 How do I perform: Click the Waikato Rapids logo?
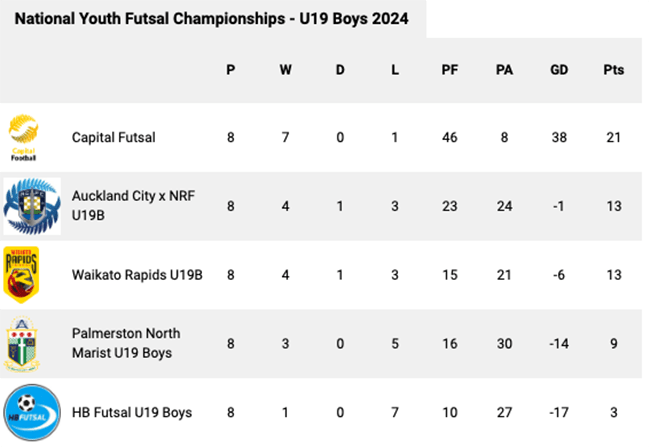(x=22, y=274)
